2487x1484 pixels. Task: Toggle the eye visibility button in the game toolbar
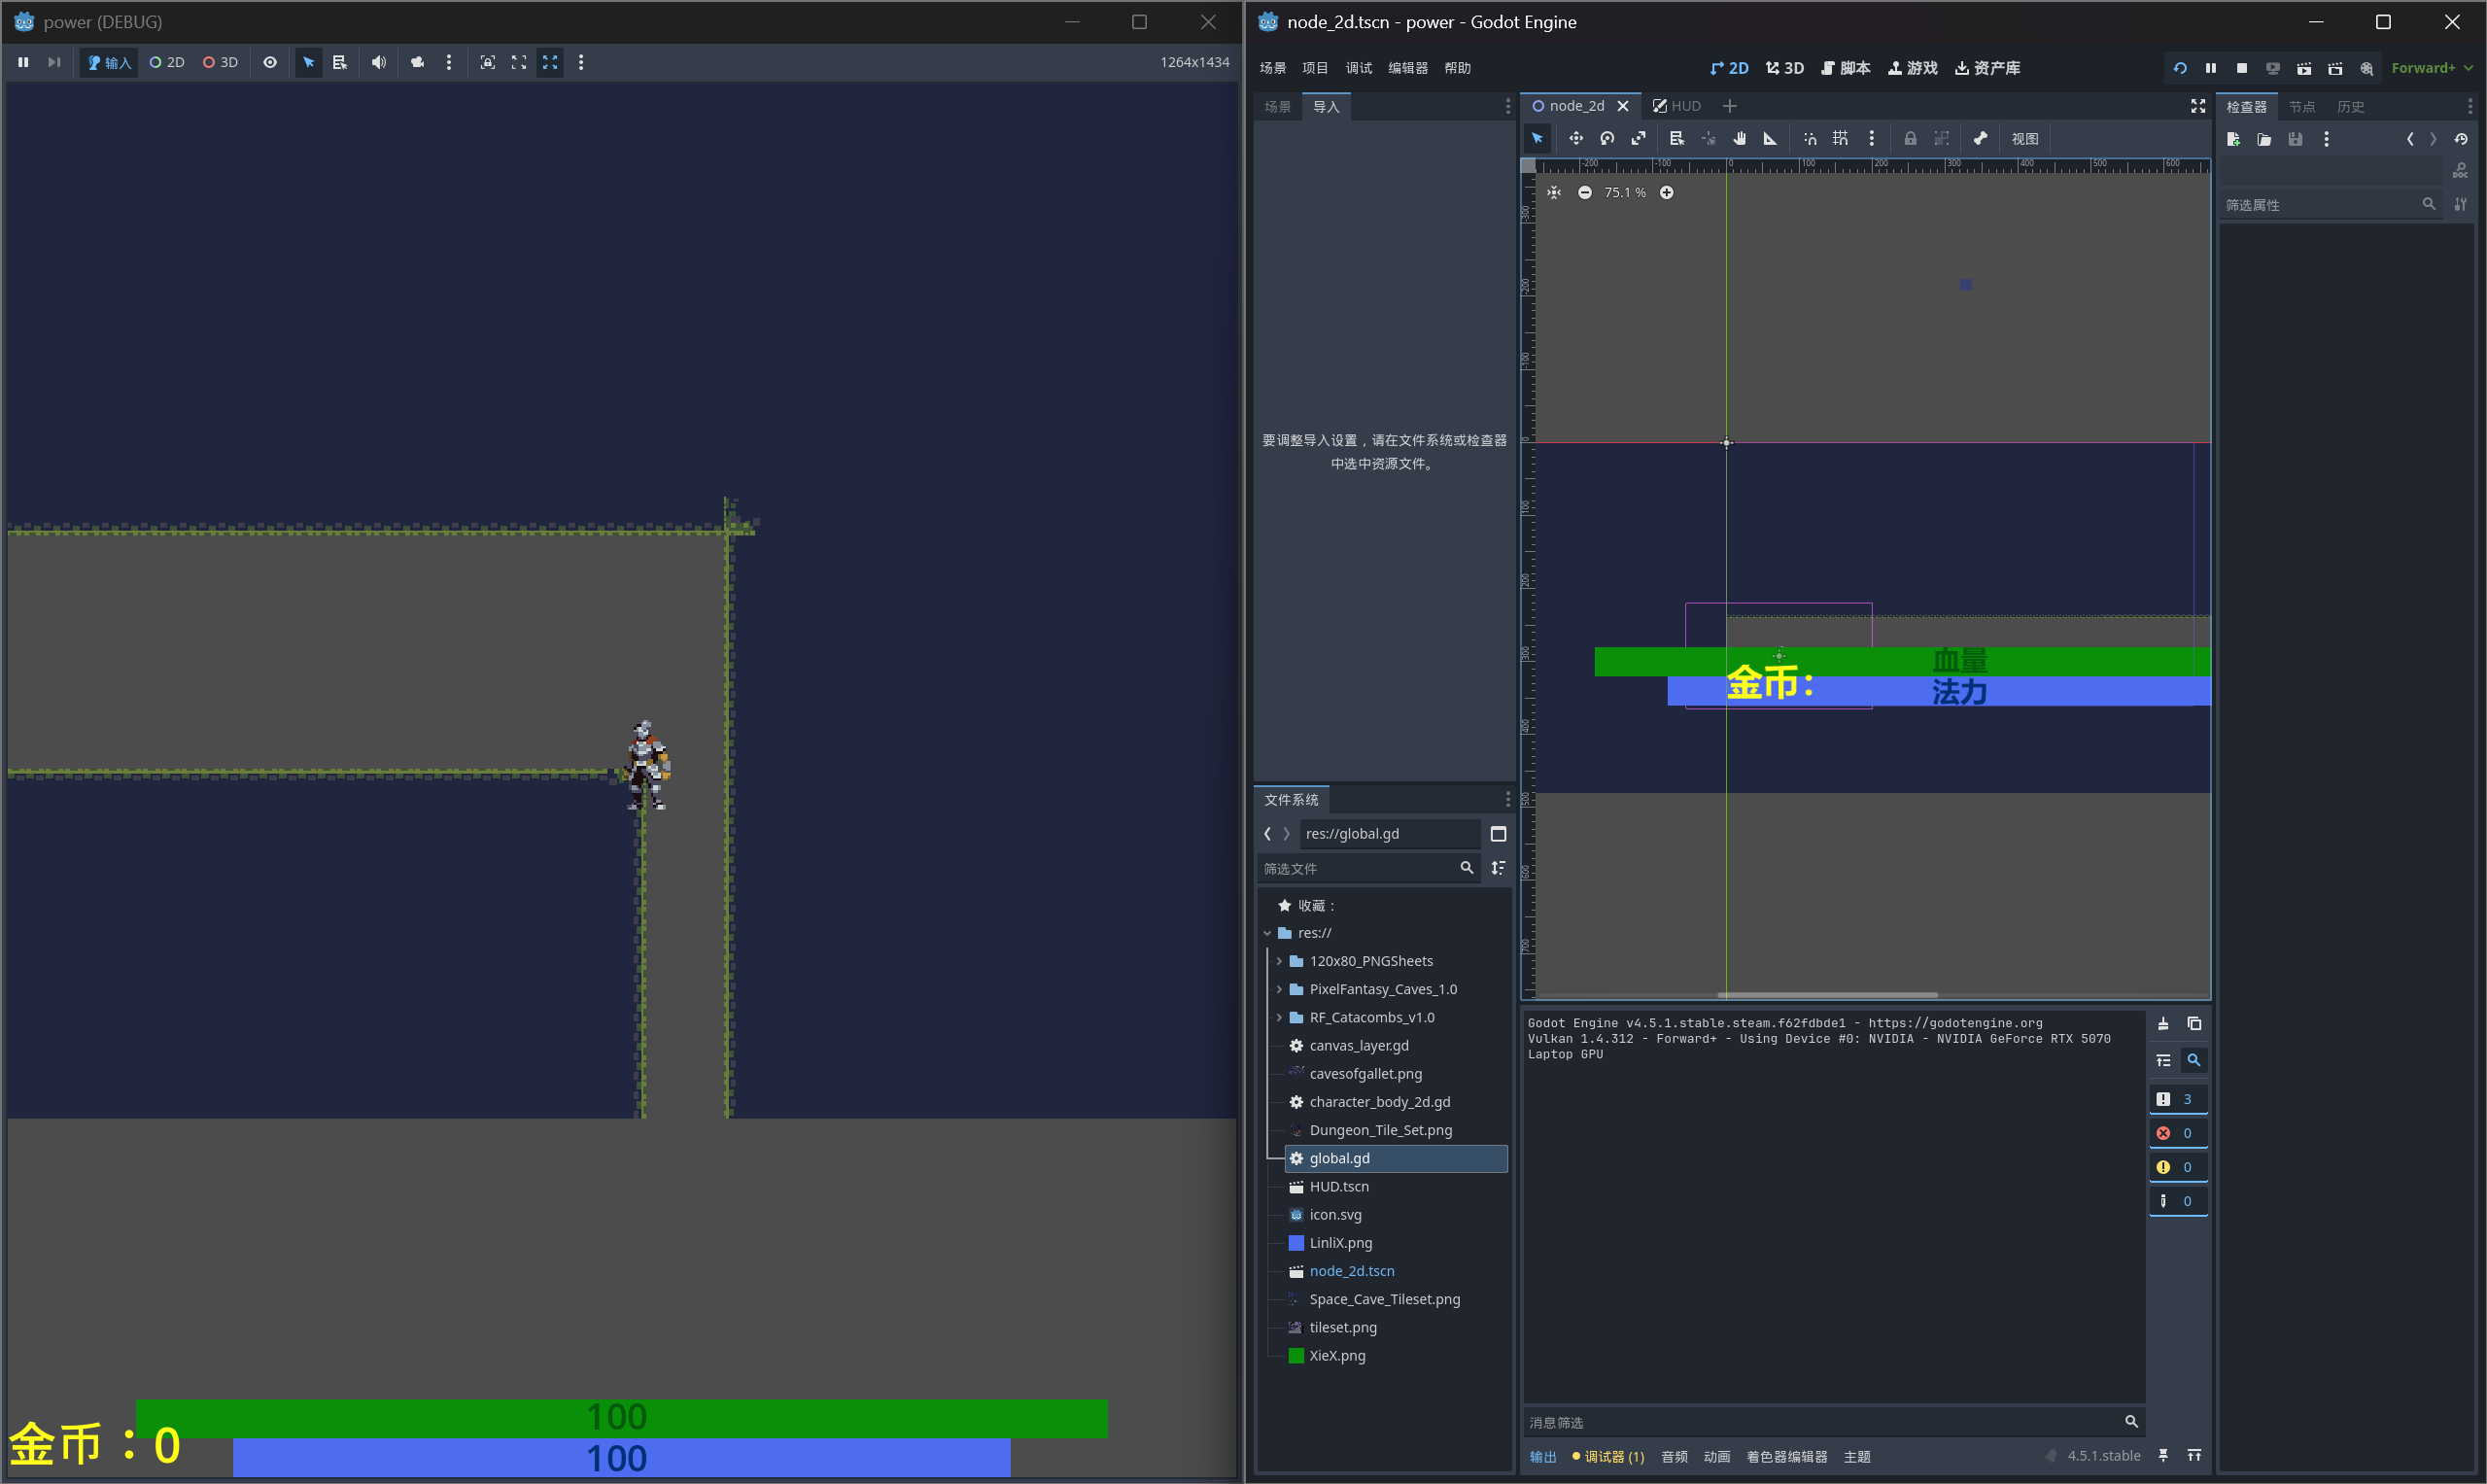(270, 62)
